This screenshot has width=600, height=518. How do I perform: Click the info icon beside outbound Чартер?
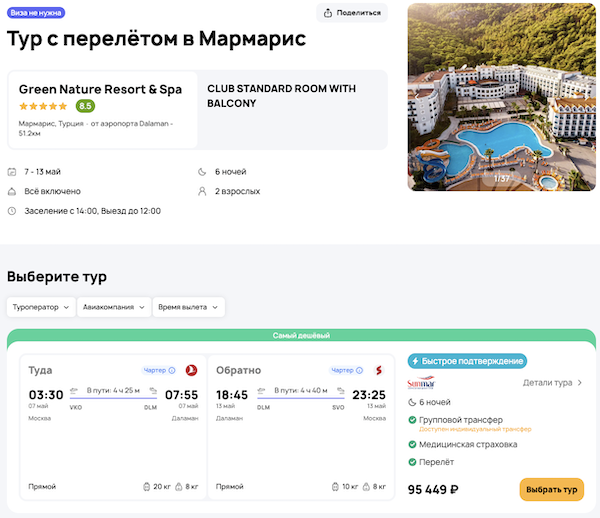tap(172, 370)
